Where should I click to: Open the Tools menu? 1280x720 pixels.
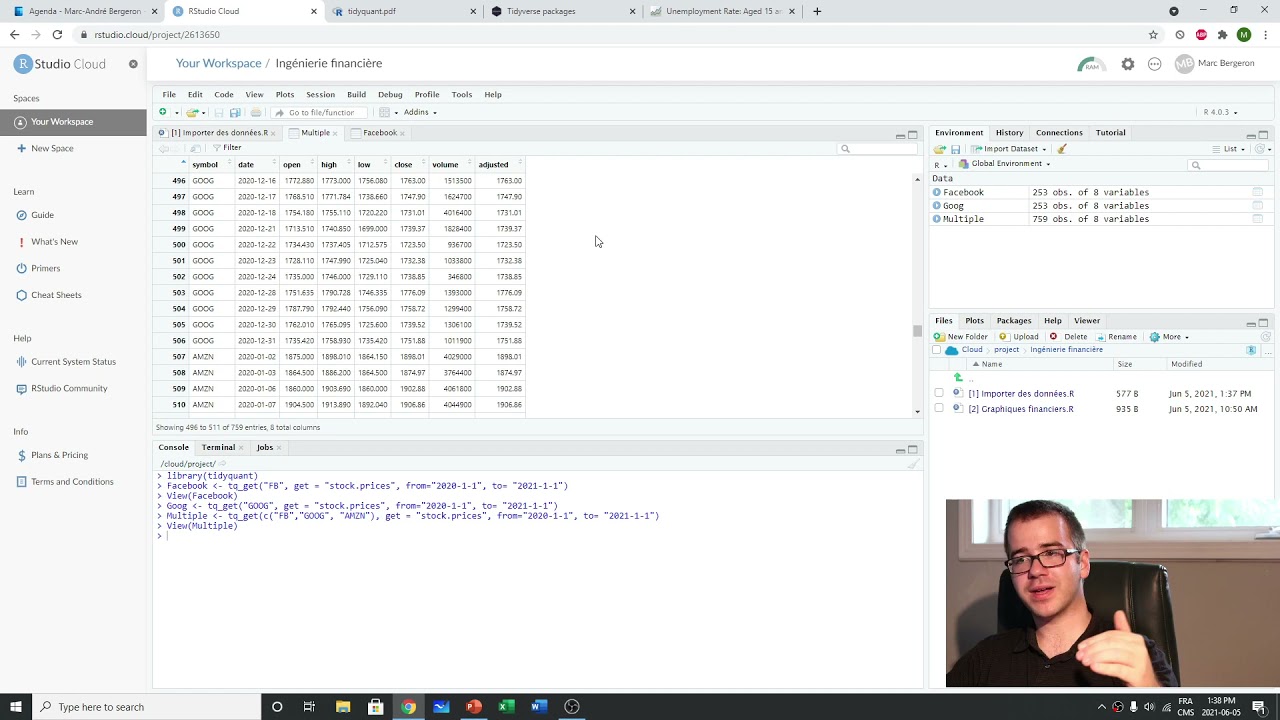pyautogui.click(x=461, y=94)
